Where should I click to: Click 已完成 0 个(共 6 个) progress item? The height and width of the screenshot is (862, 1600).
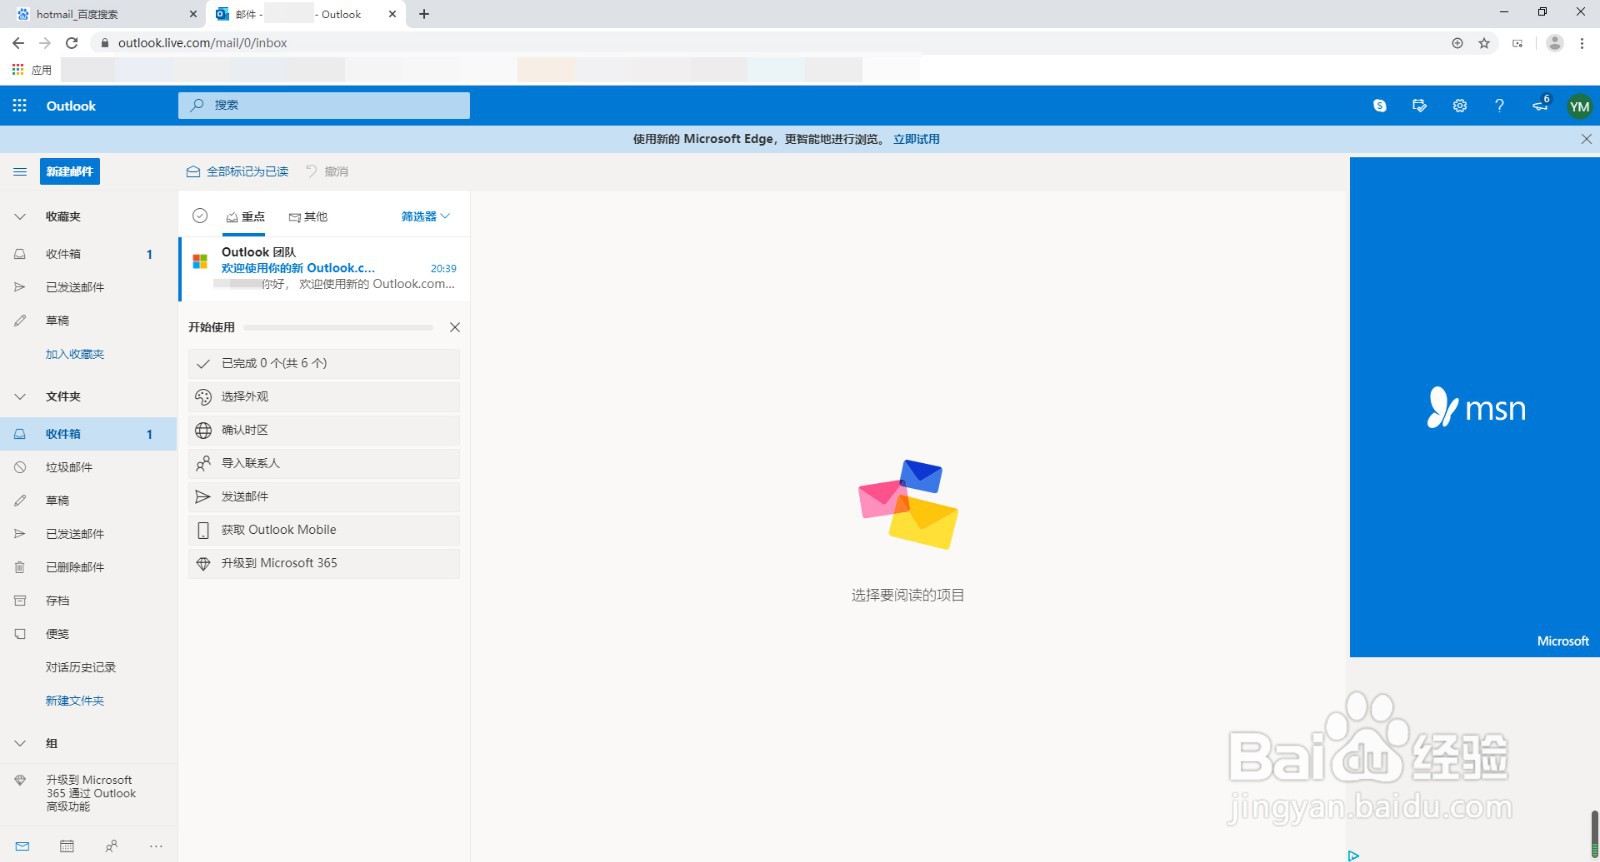coord(324,363)
